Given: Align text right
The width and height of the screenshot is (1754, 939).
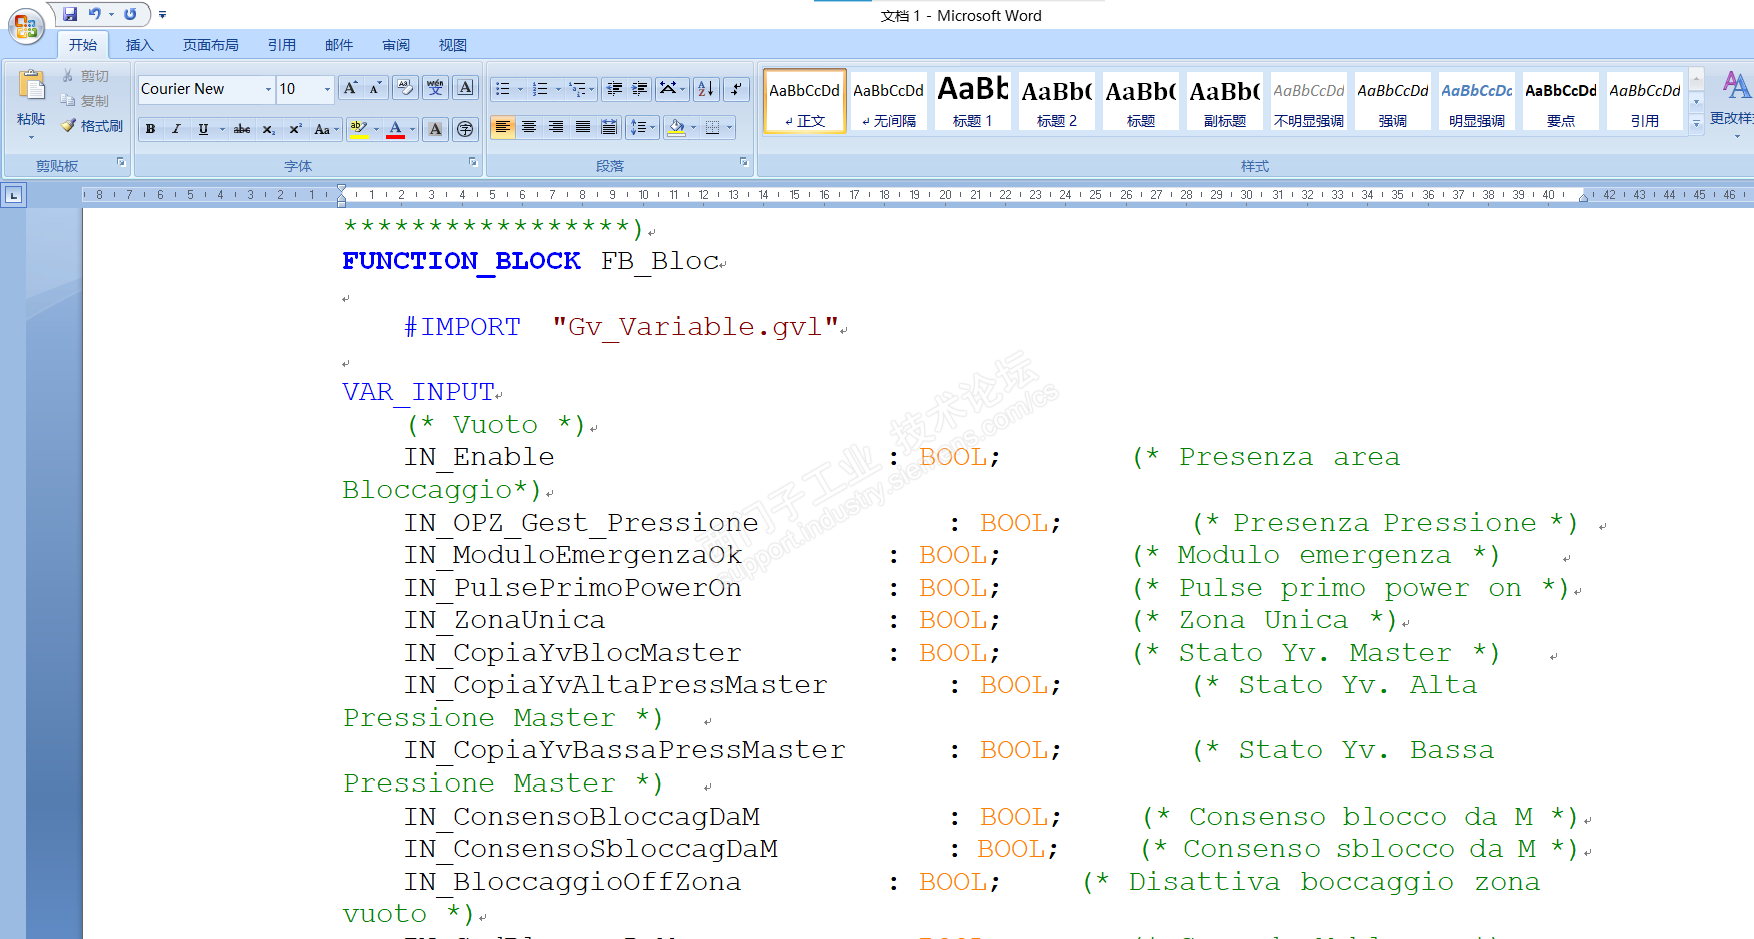Looking at the screenshot, I should click(556, 127).
